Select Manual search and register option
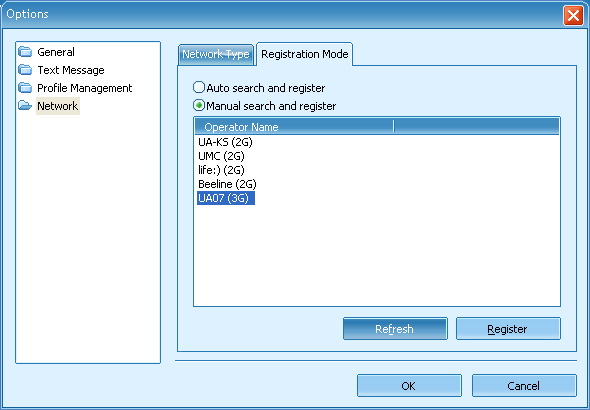The width and height of the screenshot is (590, 410). 199,105
